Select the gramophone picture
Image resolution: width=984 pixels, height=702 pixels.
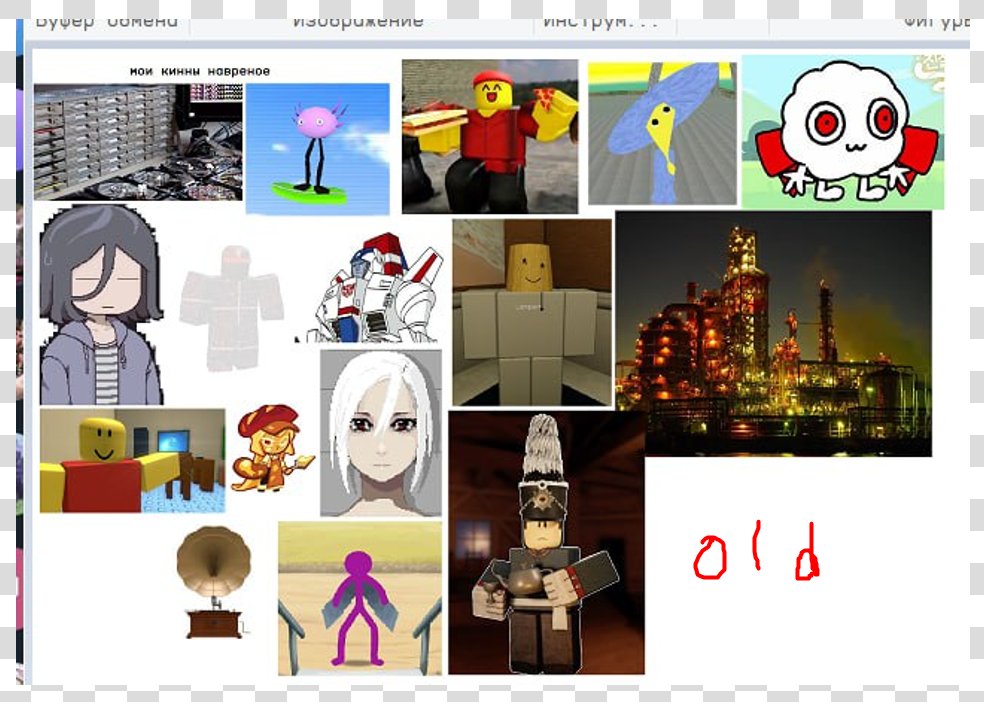pyautogui.click(x=213, y=582)
